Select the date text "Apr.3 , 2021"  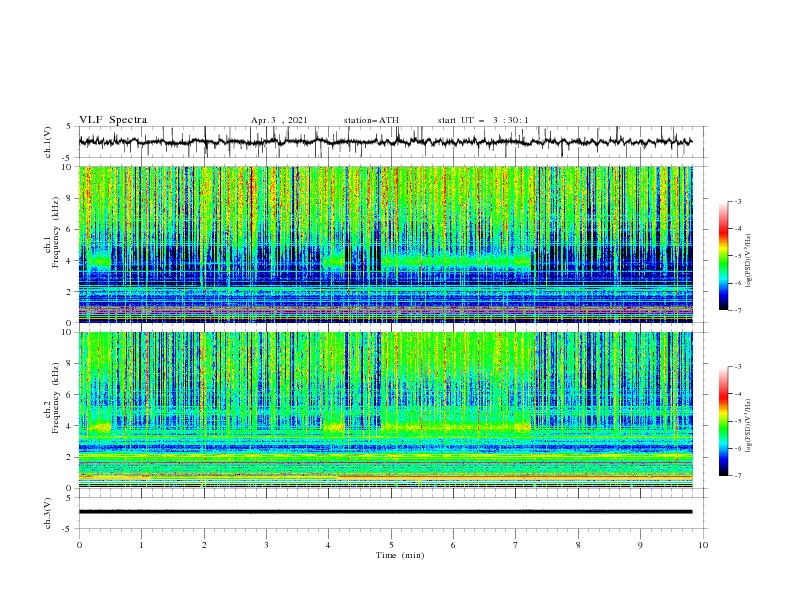279,120
